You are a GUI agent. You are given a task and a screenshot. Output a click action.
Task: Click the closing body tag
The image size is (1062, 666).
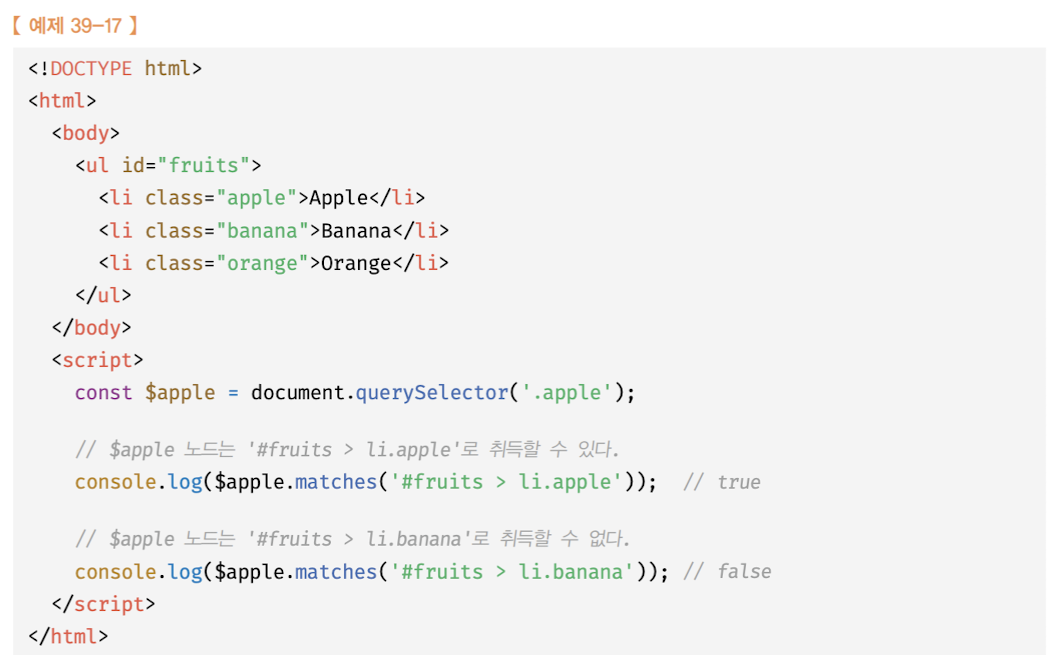[91, 328]
